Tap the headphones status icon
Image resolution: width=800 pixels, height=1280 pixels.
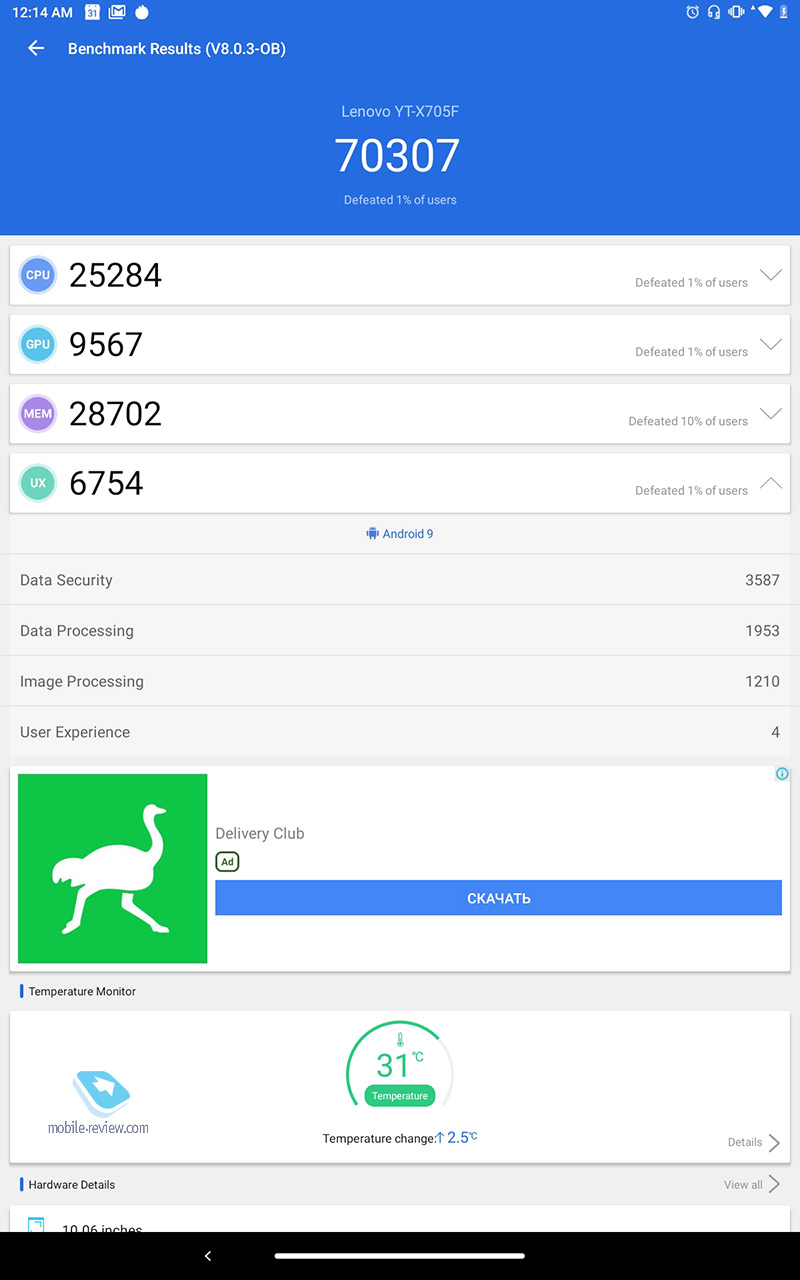point(714,12)
